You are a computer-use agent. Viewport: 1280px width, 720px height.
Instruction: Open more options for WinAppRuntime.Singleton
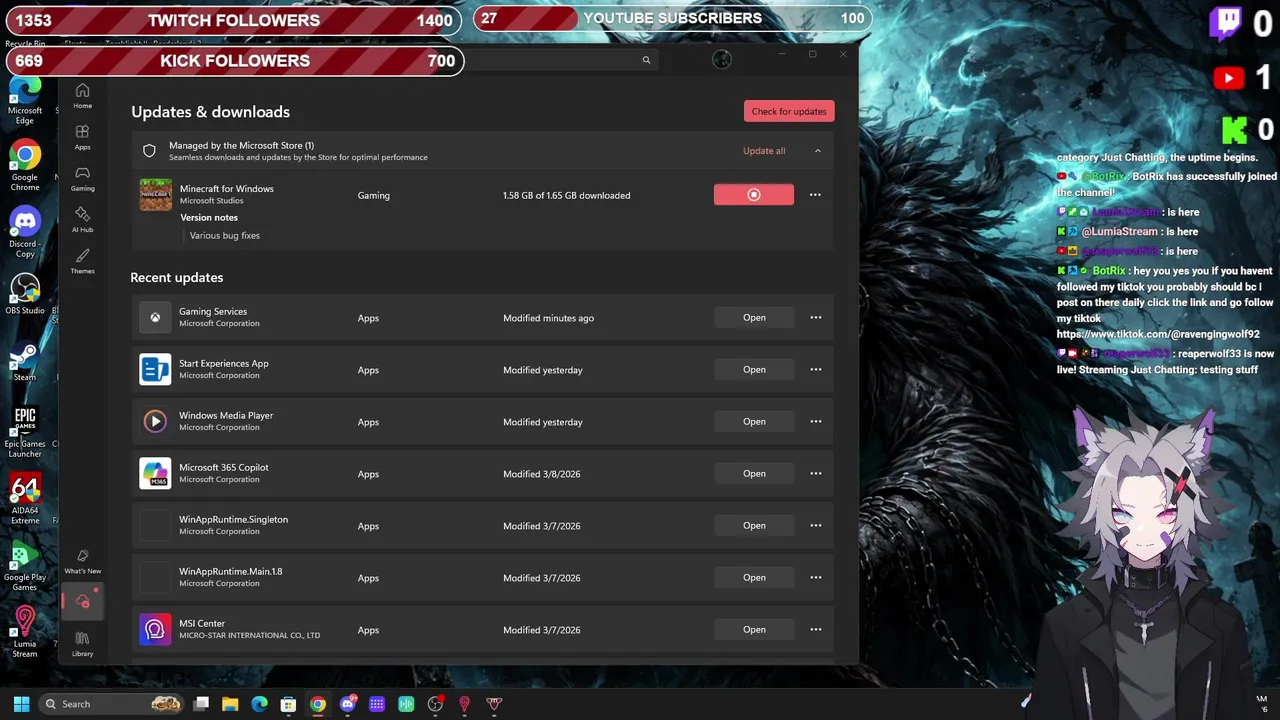tap(815, 526)
